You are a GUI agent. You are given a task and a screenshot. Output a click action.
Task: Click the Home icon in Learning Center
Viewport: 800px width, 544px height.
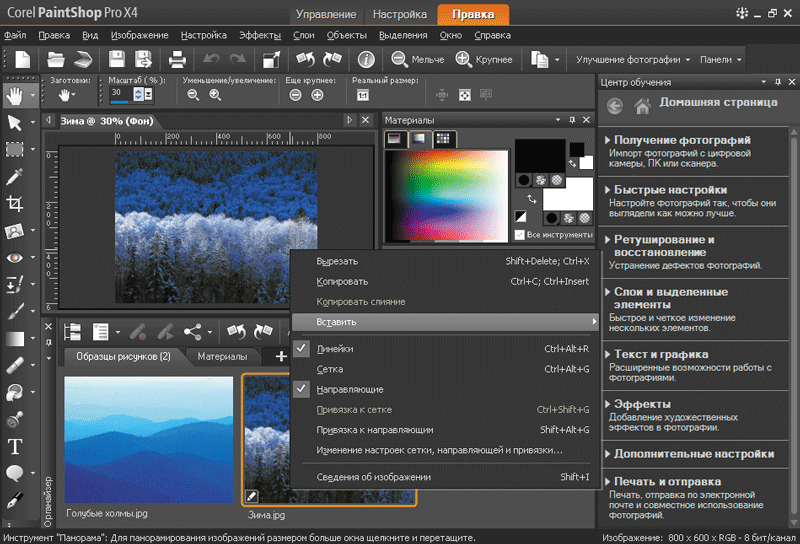click(x=641, y=103)
